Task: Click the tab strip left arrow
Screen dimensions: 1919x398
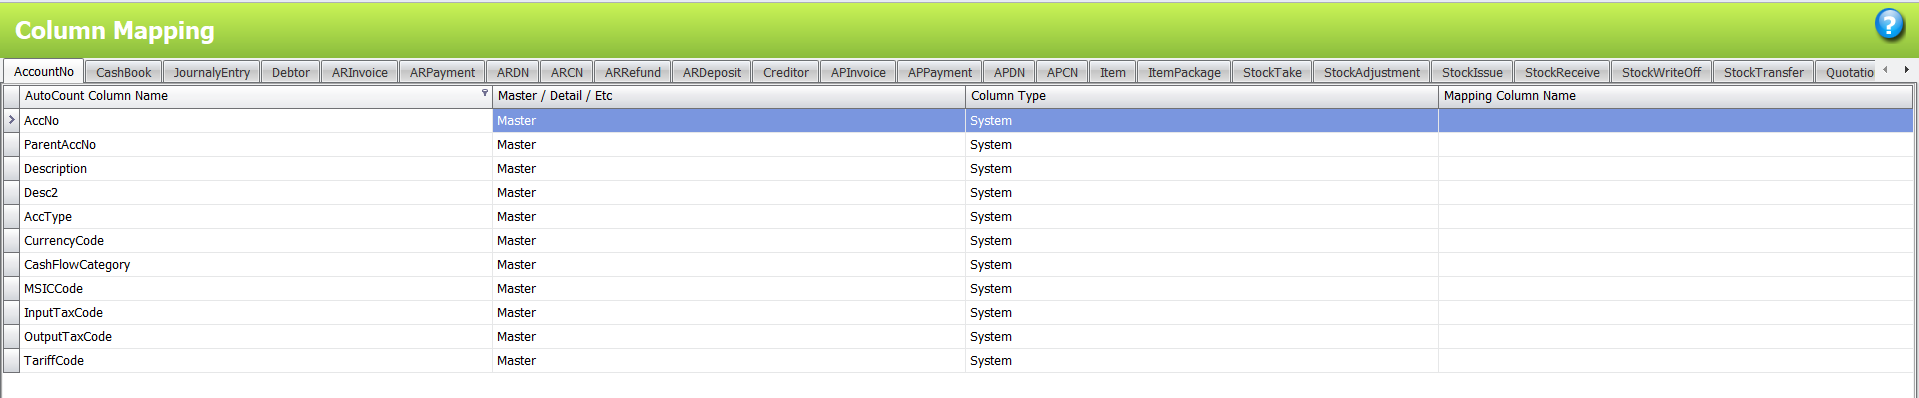Action: 1885,70
